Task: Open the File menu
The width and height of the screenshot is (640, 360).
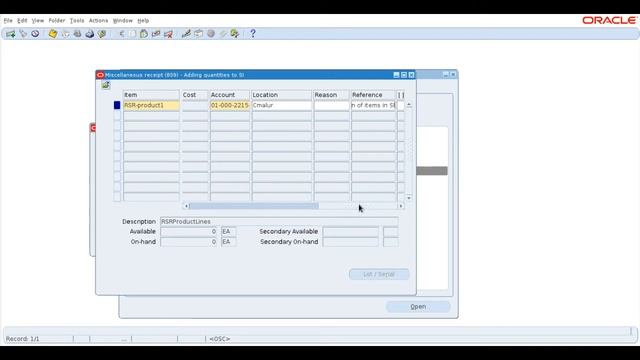Action: (x=8, y=20)
